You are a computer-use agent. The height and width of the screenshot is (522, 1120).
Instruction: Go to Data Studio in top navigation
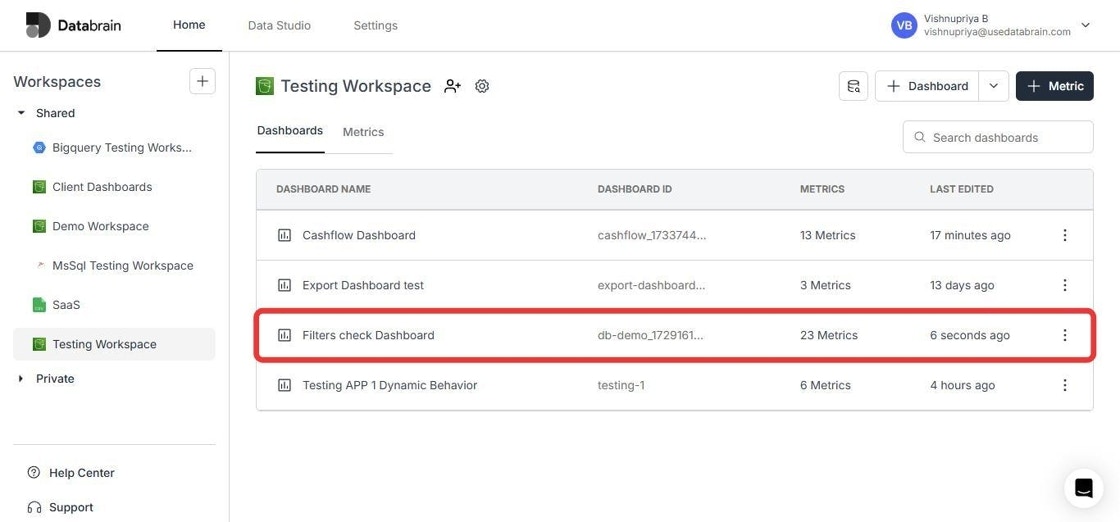[x=279, y=25]
